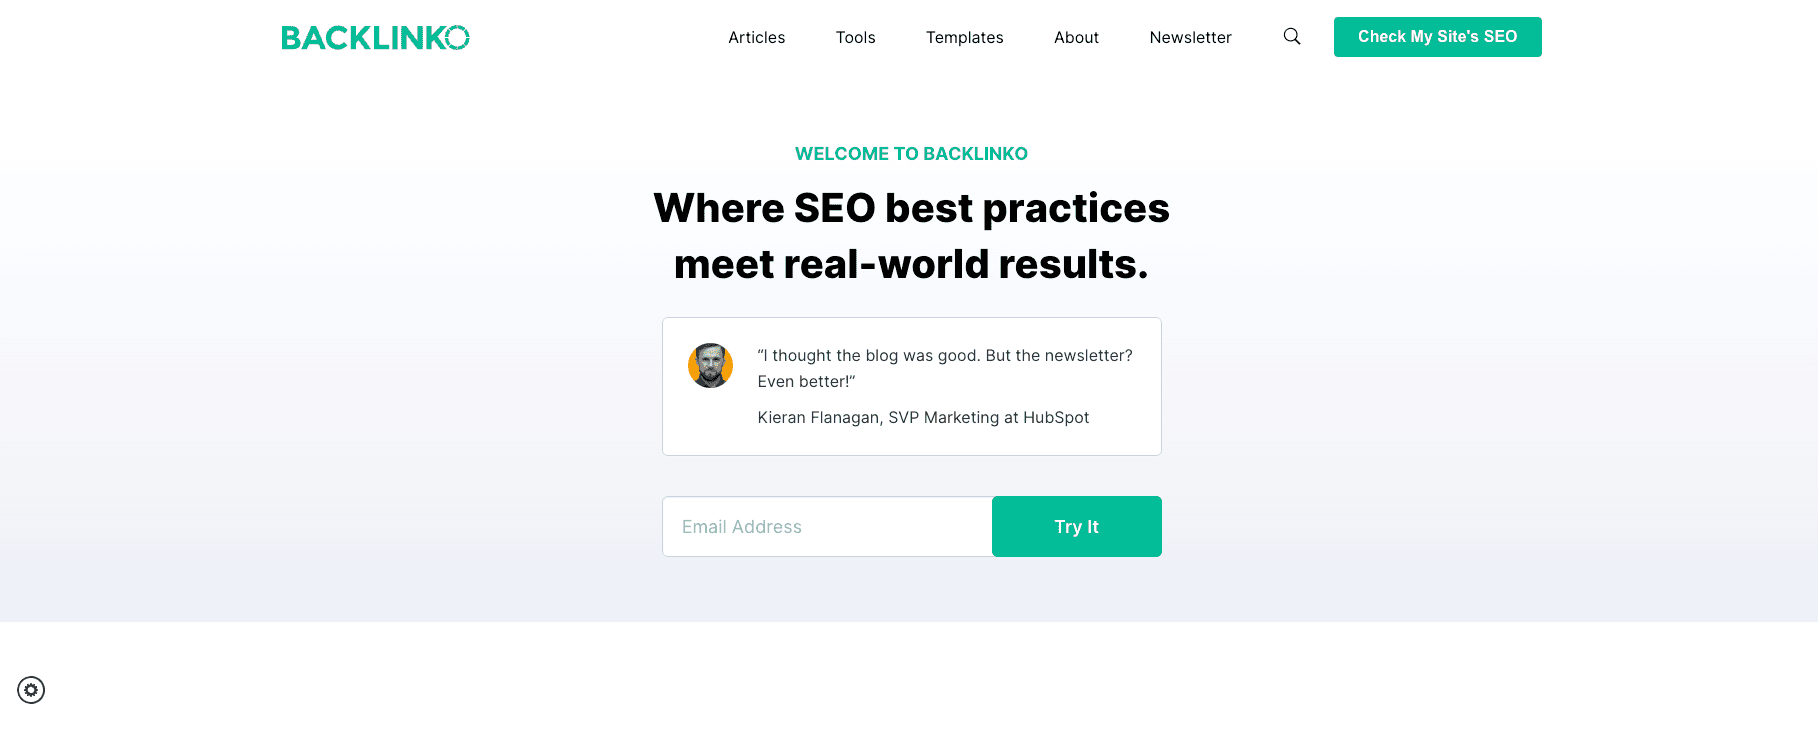This screenshot has width=1818, height=729.
Task: Click the "meet real-world results." headline line
Action: tap(911, 264)
